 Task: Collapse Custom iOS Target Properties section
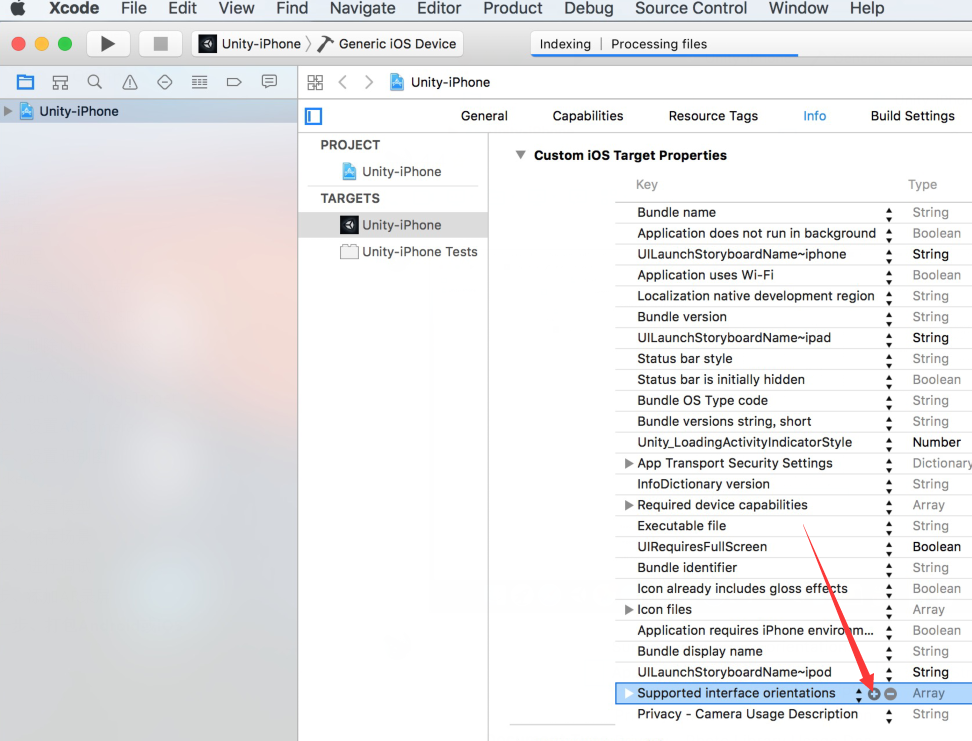pyautogui.click(x=521, y=155)
